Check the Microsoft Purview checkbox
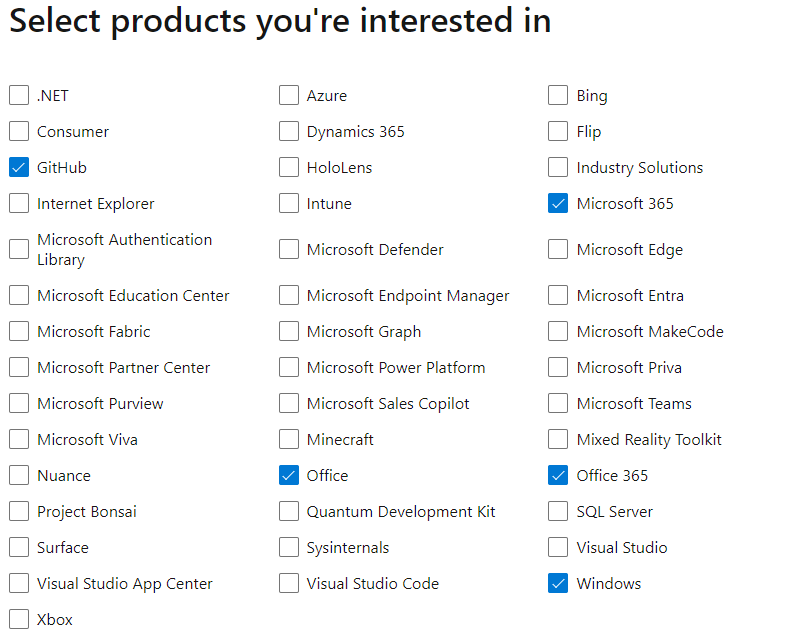Image resolution: width=790 pixels, height=637 pixels. tap(19, 404)
